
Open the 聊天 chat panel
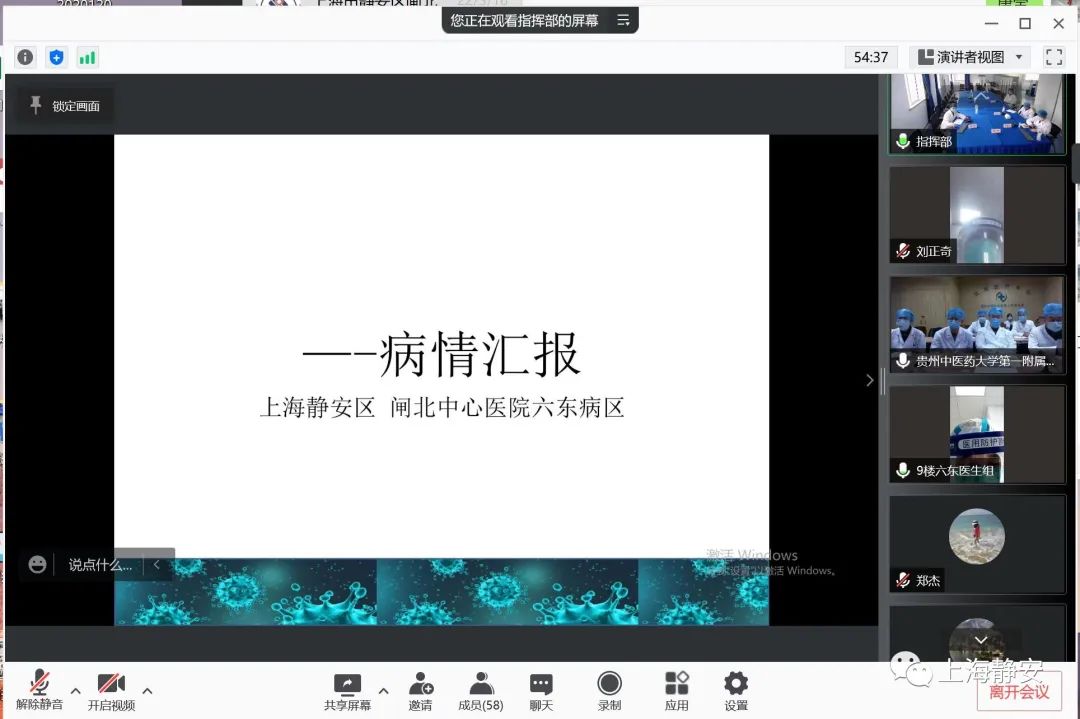[541, 691]
